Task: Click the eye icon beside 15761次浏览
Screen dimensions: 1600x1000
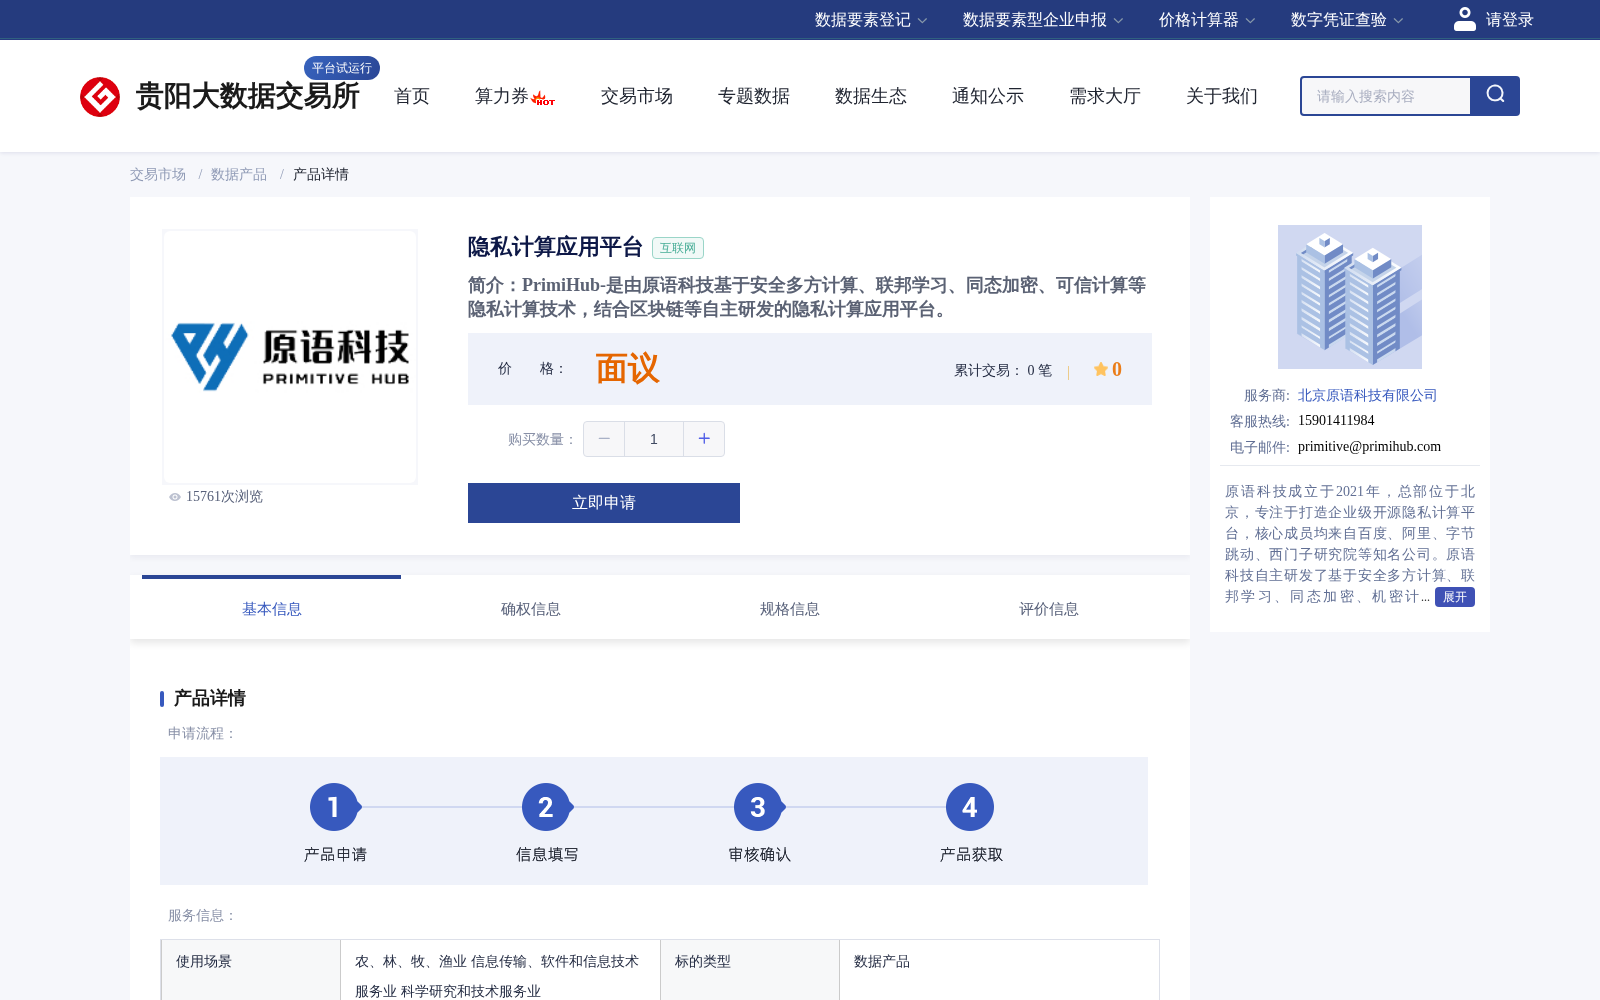Action: click(x=175, y=497)
